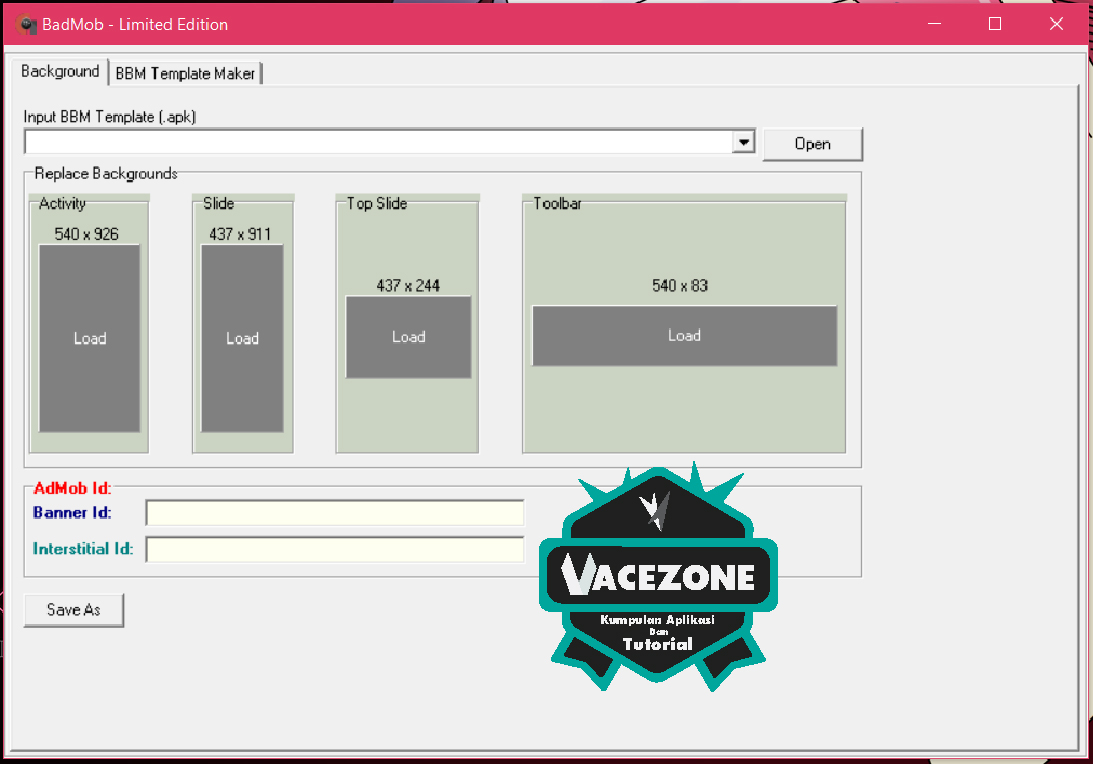The height and width of the screenshot is (764, 1093).
Task: Click the 'Toolbar' group label
Action: (x=557, y=204)
